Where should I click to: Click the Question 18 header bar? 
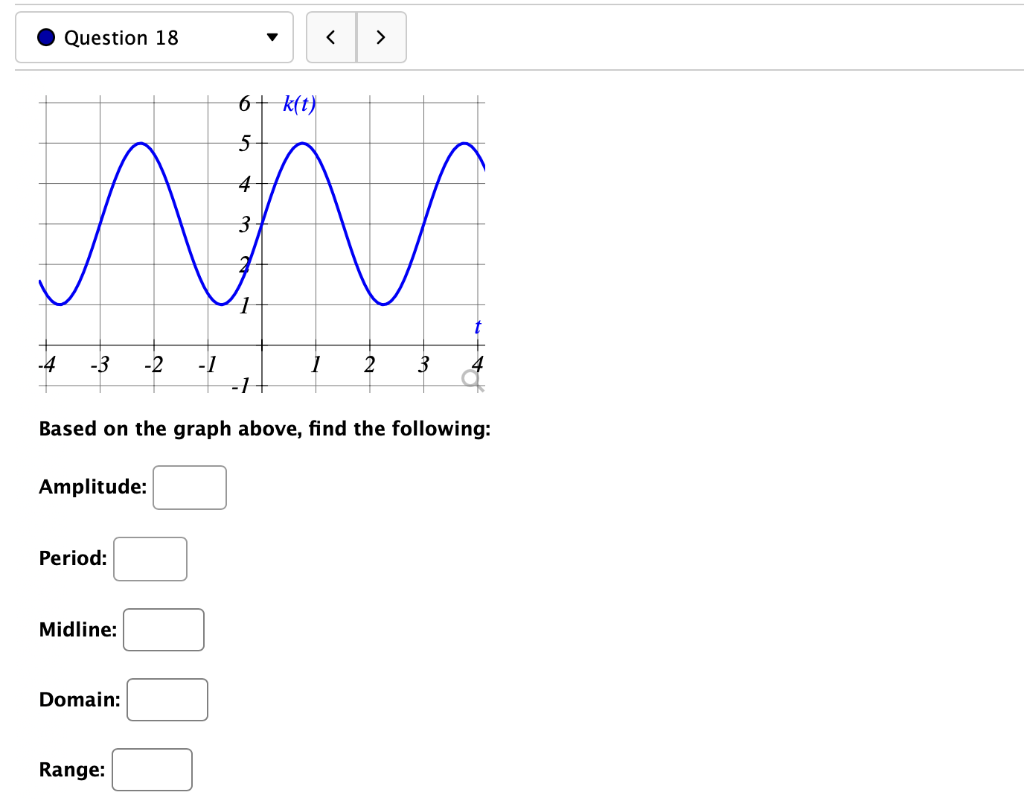(x=153, y=37)
